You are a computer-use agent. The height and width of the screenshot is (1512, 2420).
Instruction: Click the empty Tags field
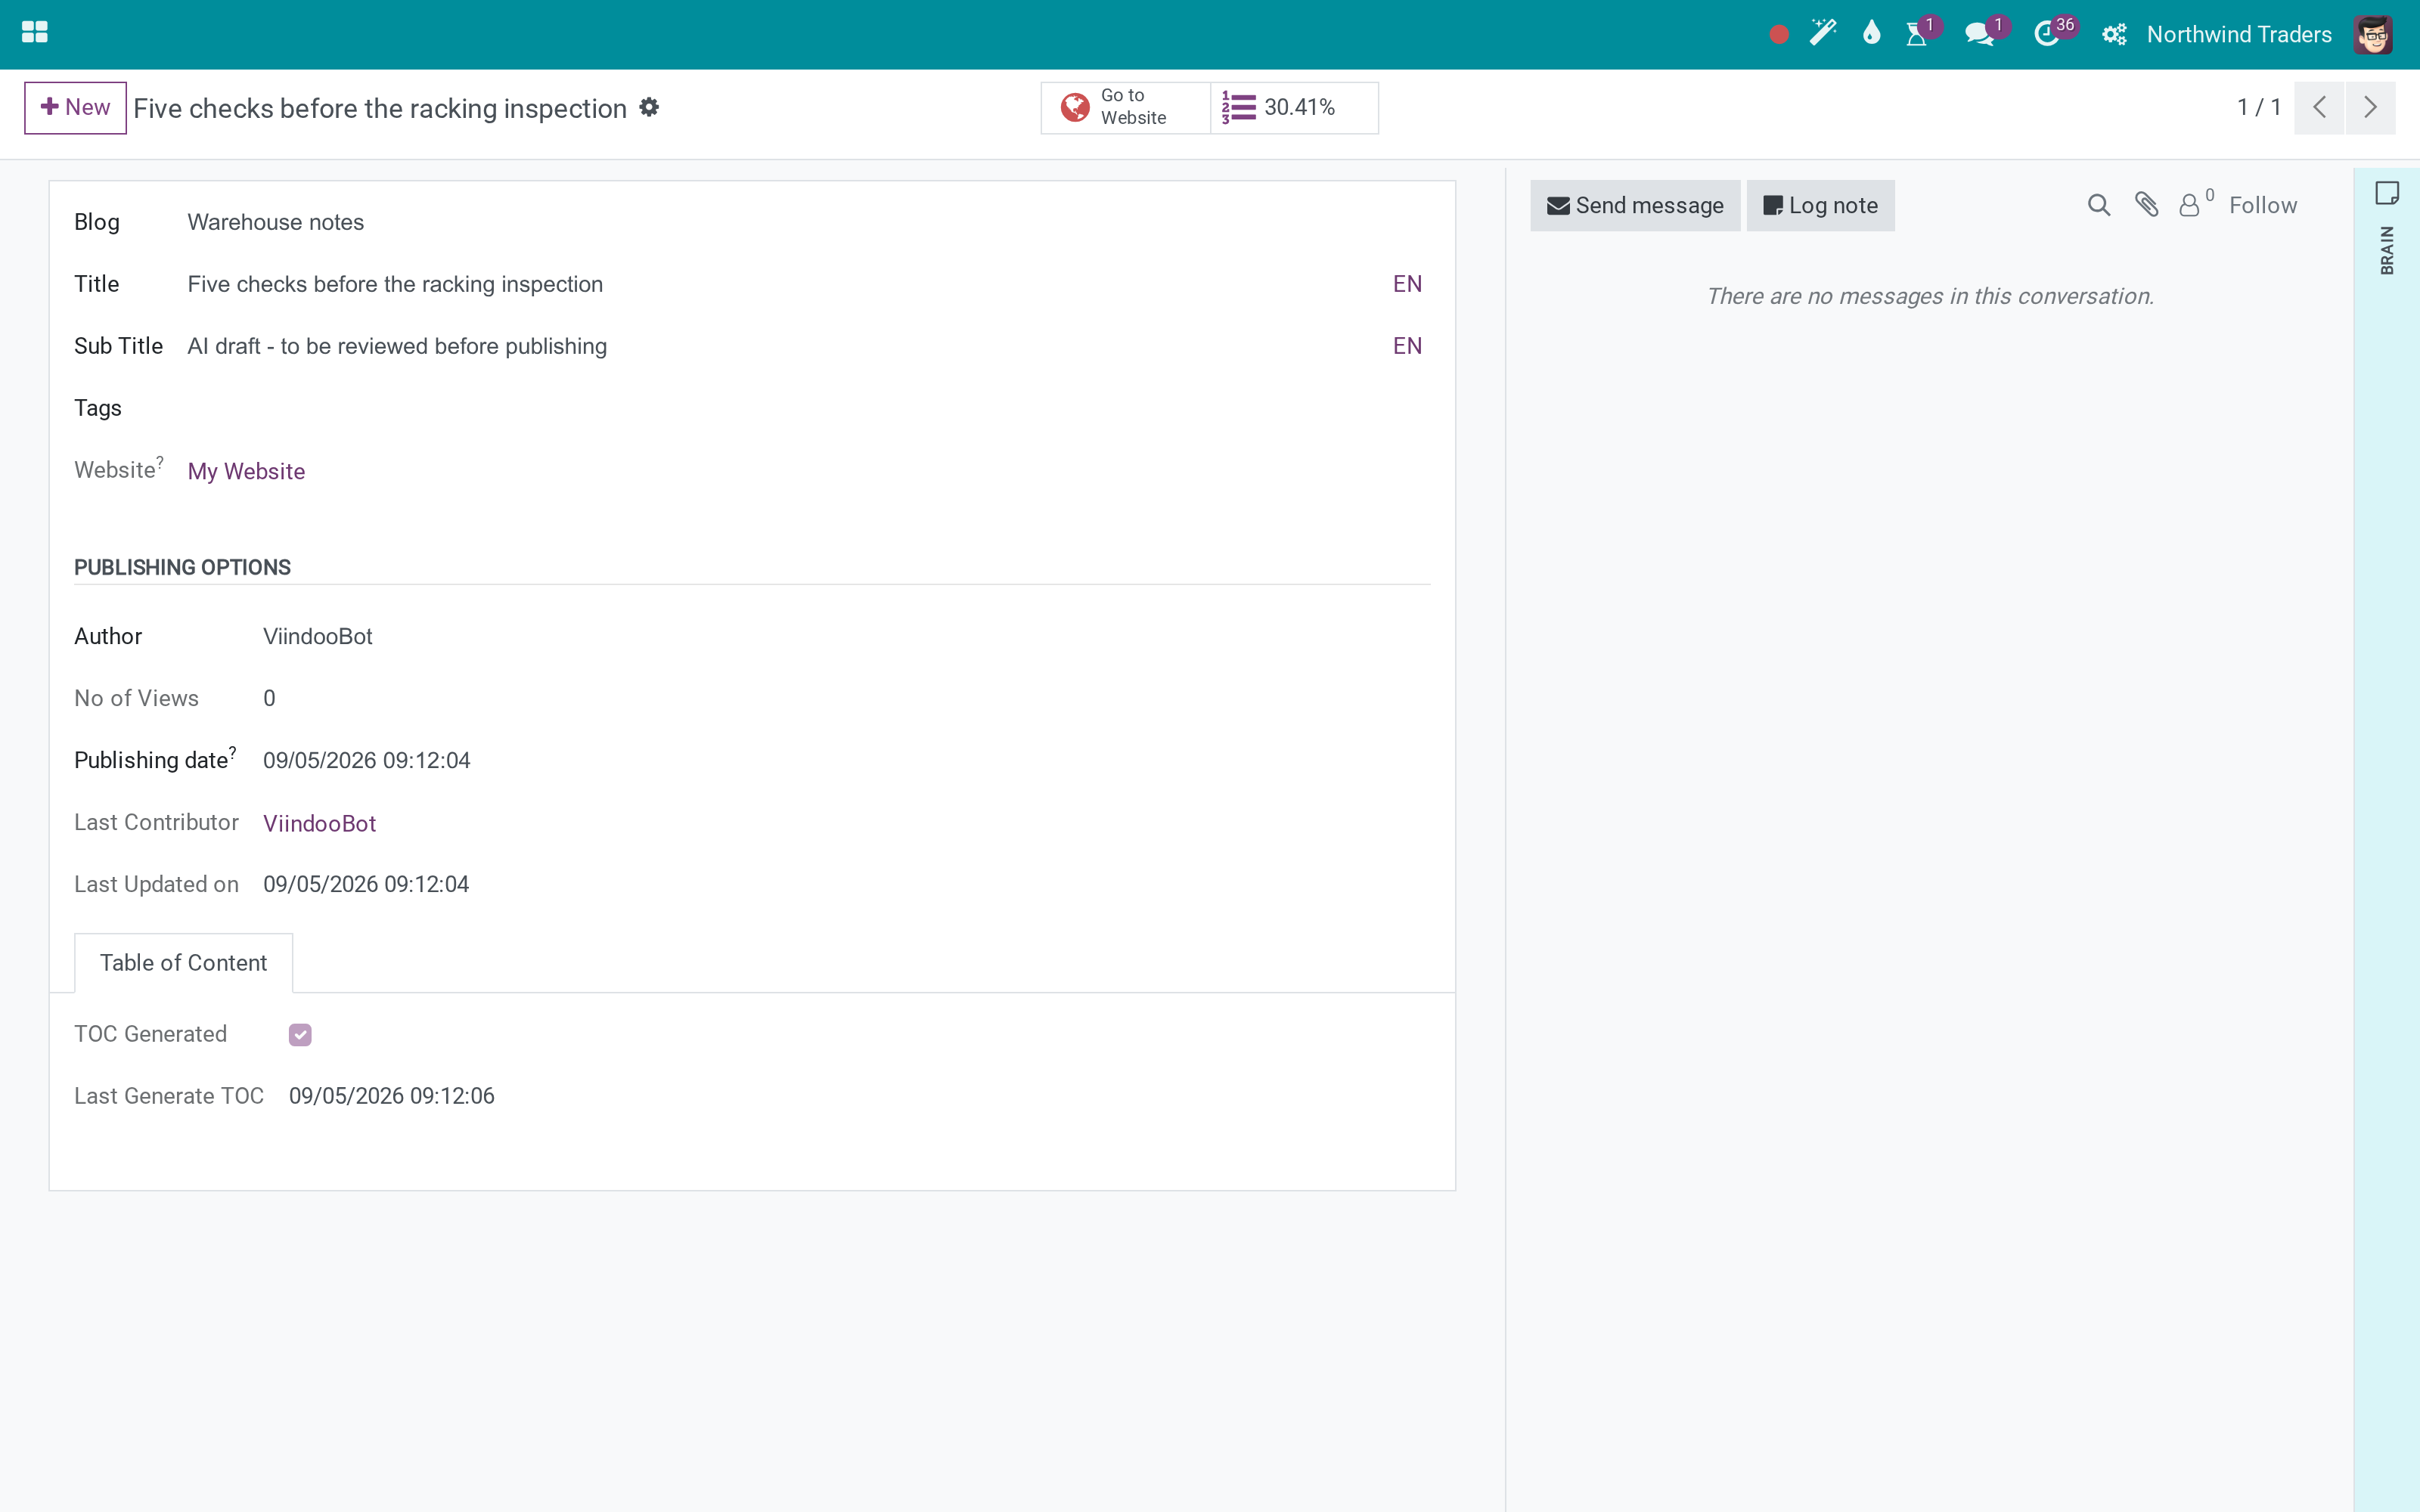808,408
